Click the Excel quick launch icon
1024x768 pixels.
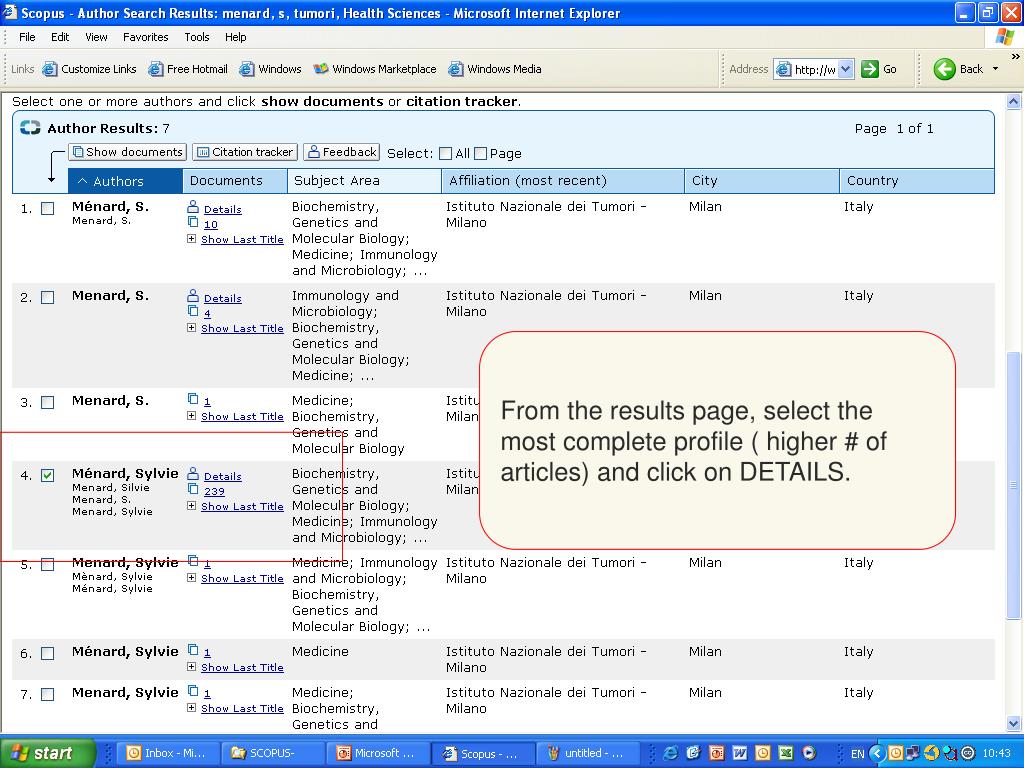click(786, 753)
